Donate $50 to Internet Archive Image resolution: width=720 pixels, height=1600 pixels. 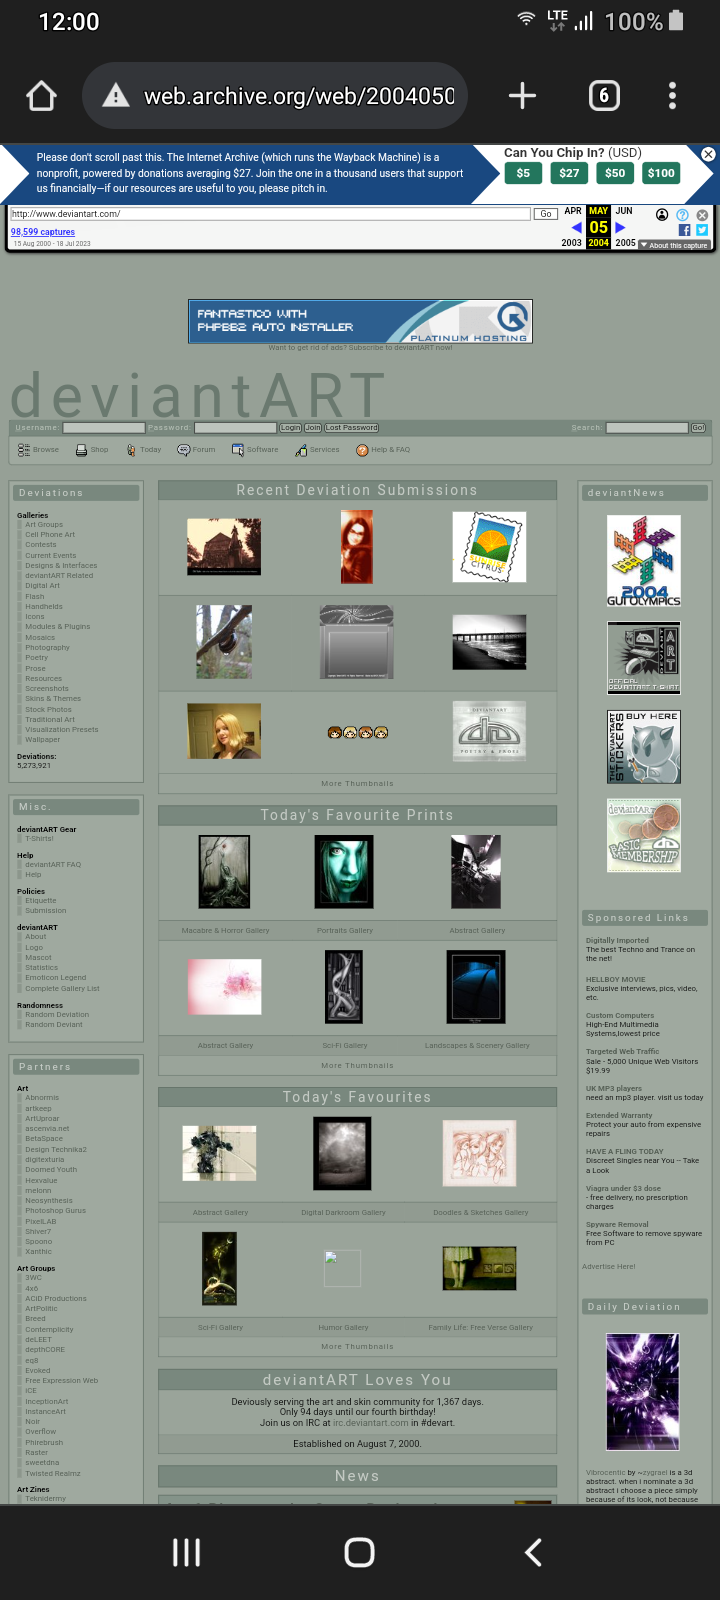click(615, 173)
